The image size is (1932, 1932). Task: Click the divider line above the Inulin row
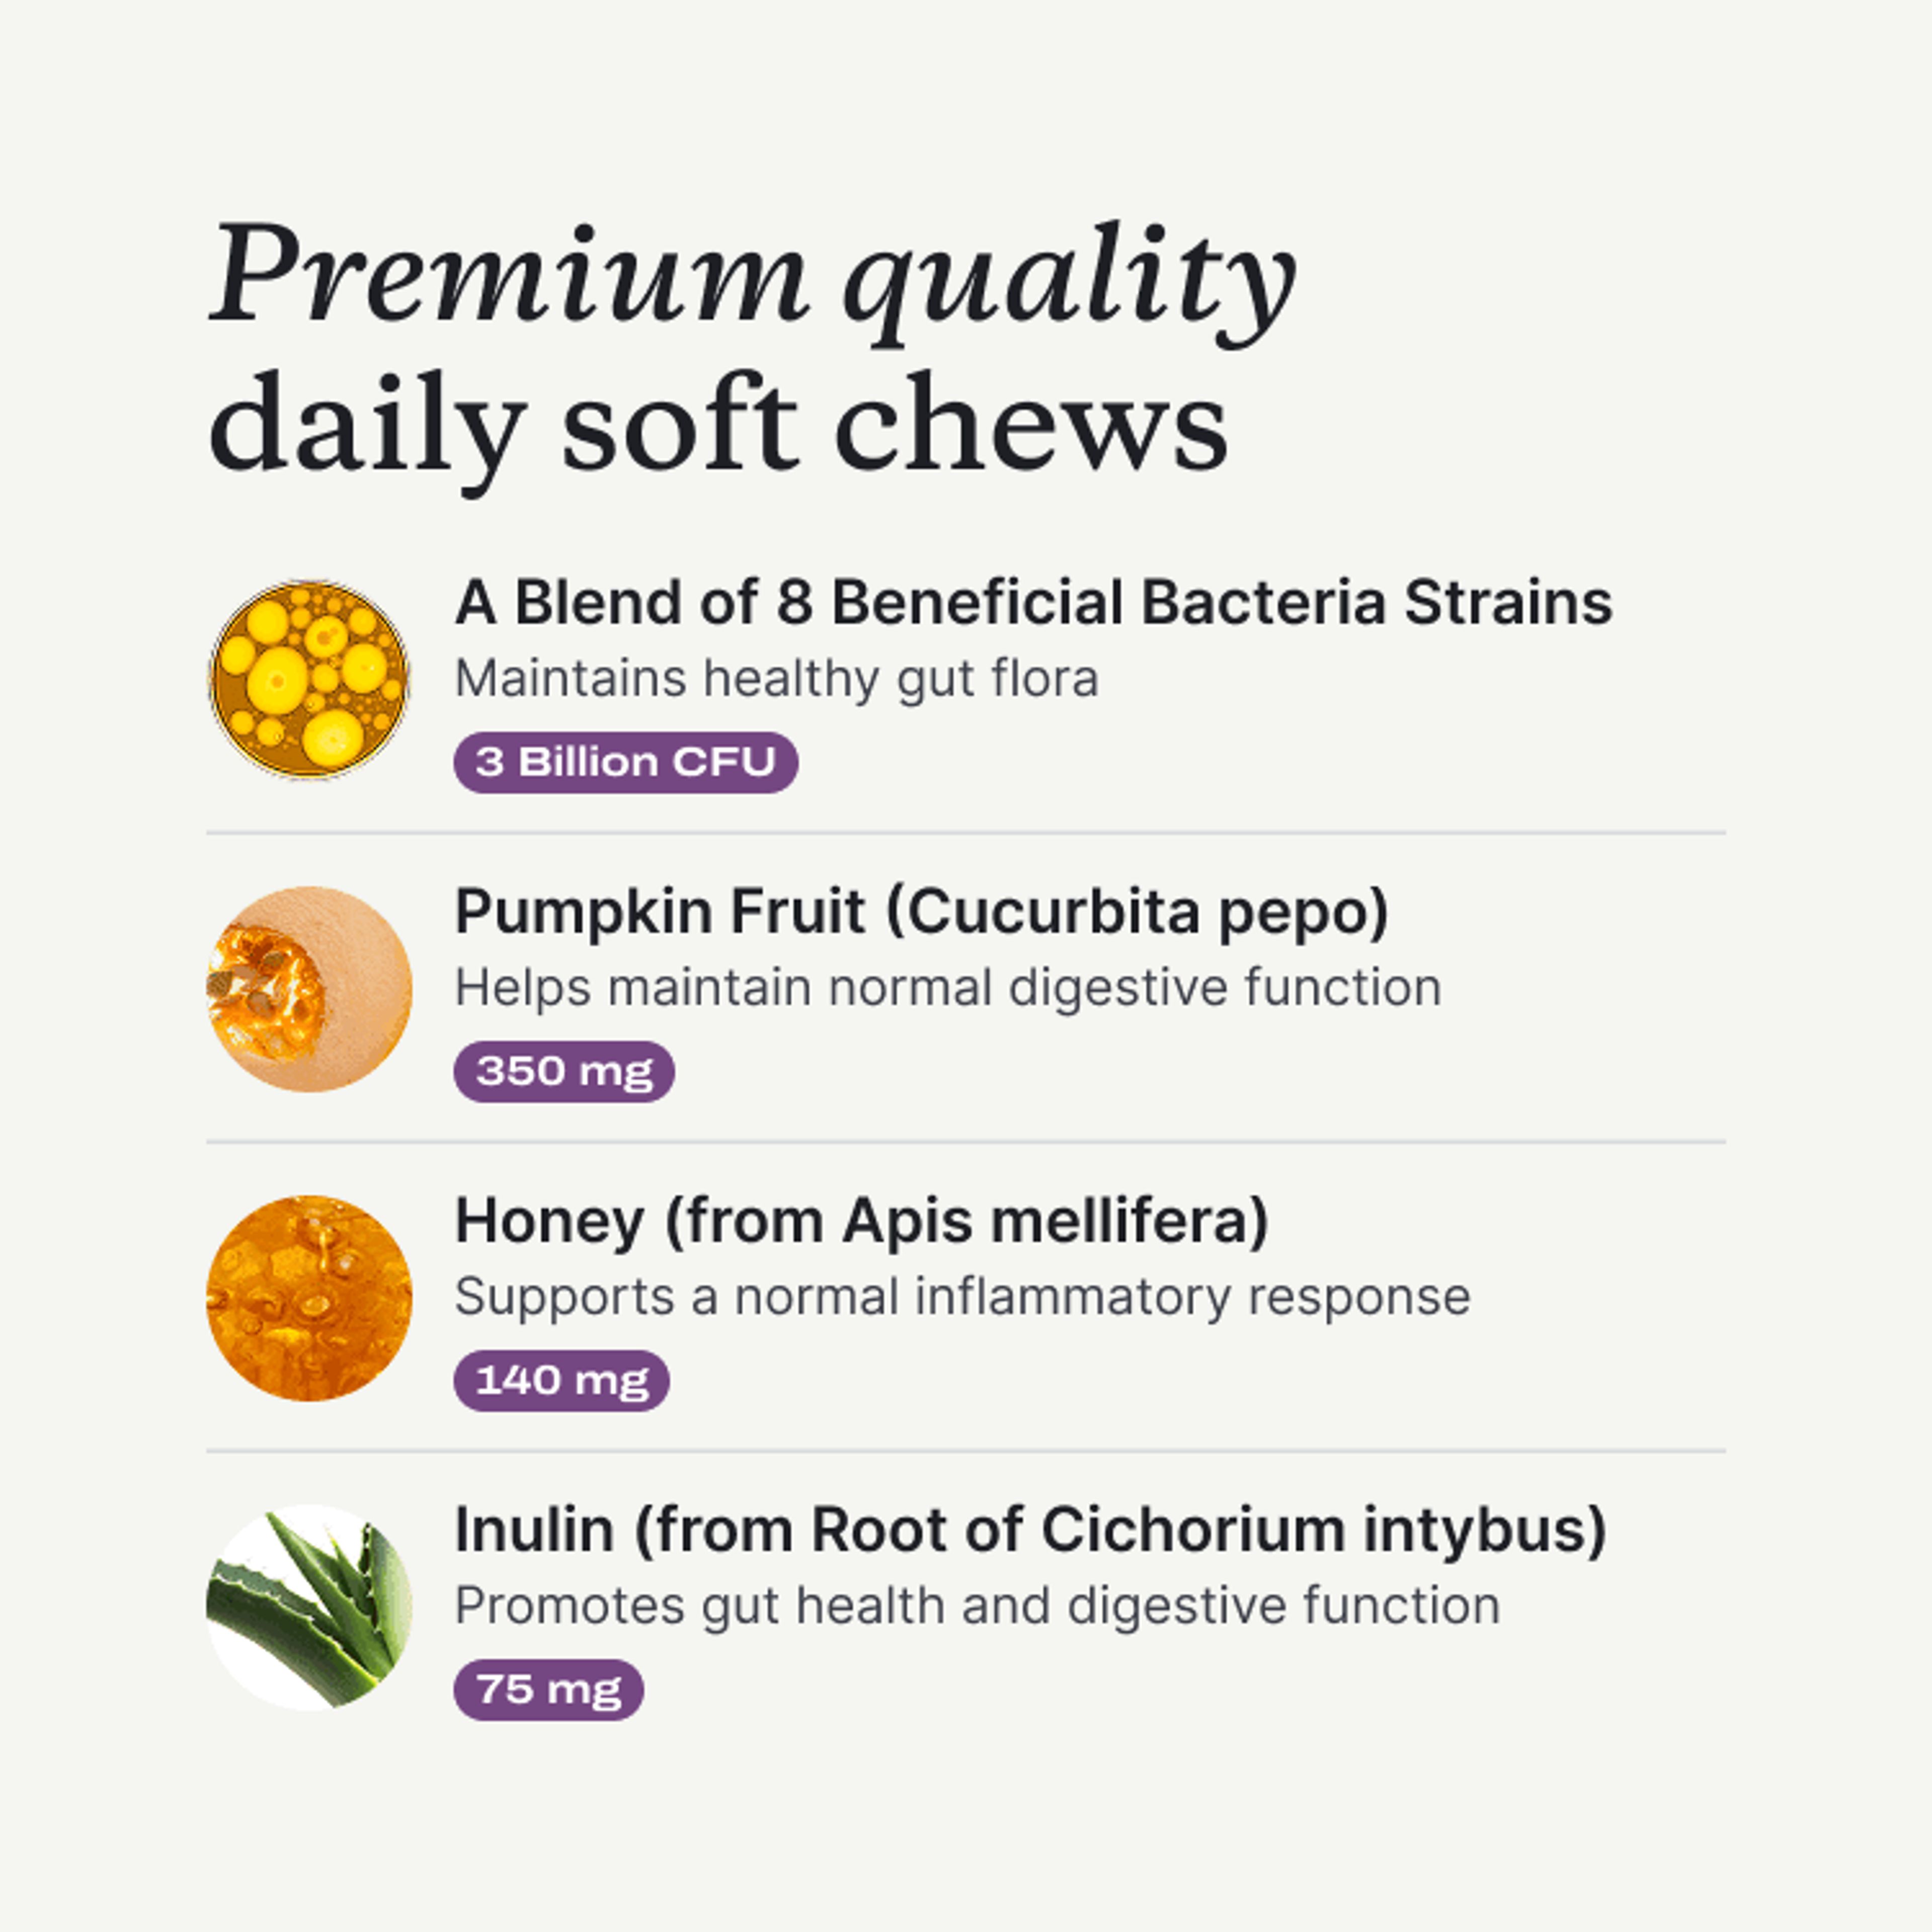coord(965,1450)
